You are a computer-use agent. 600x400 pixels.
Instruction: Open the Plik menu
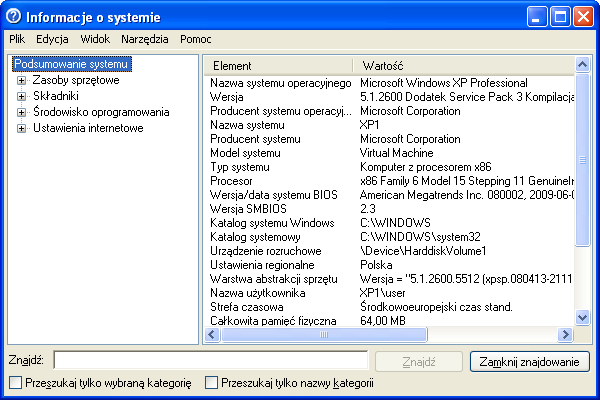point(17,39)
